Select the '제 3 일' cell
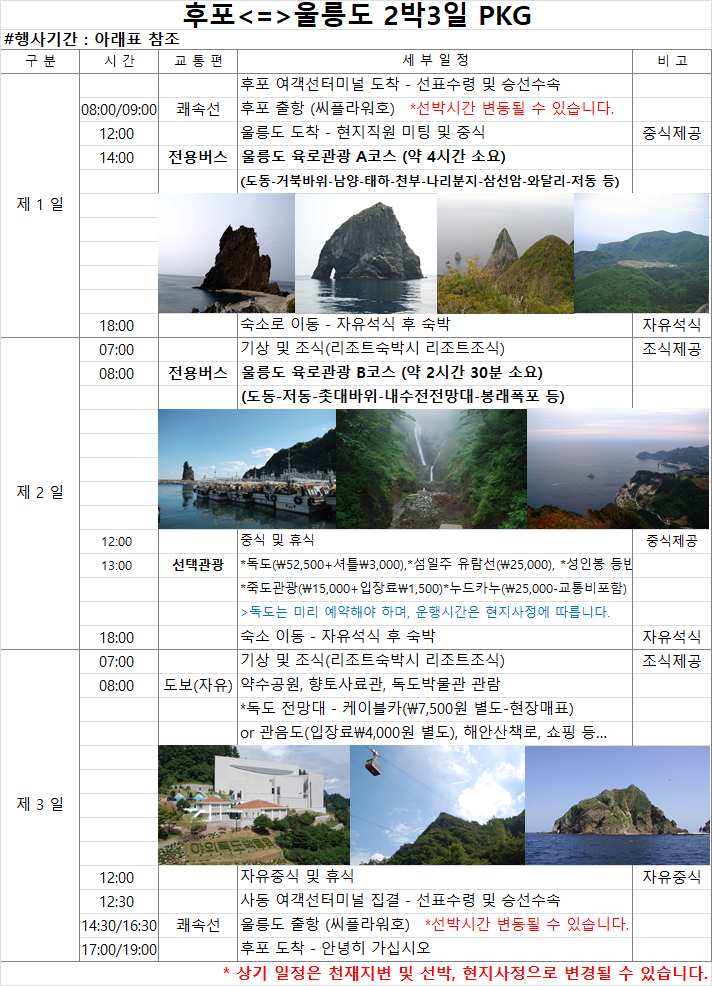Image resolution: width=712 pixels, height=986 pixels. [40, 804]
